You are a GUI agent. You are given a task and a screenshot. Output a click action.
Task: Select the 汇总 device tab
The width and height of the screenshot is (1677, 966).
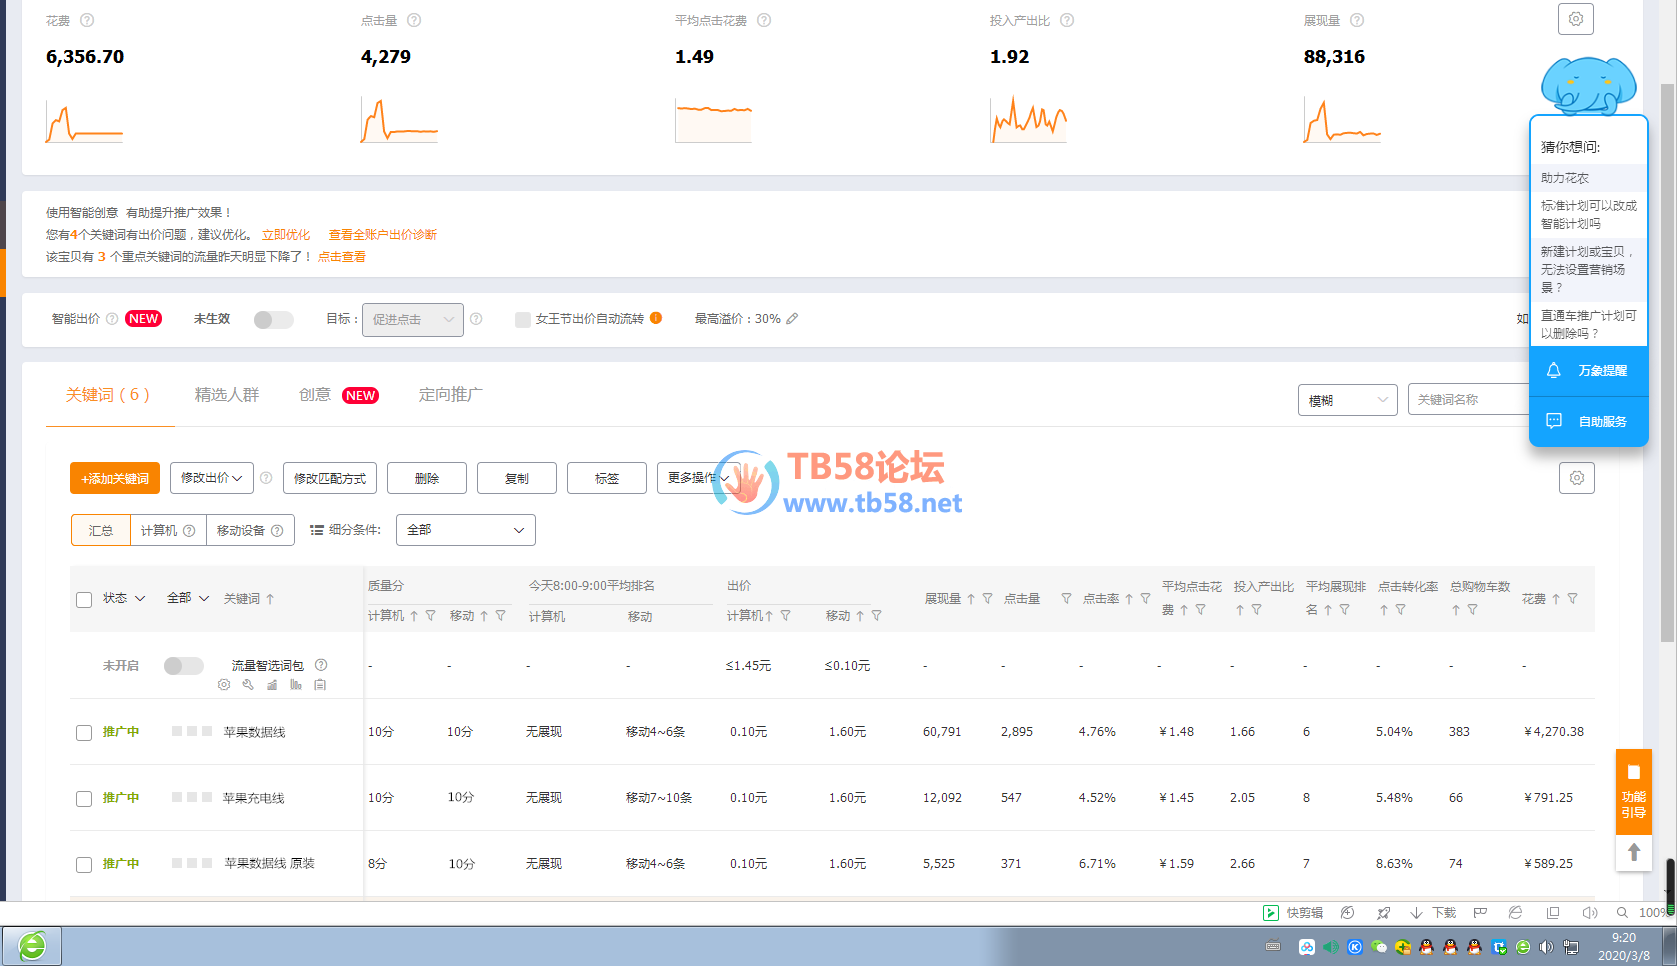pyautogui.click(x=101, y=530)
